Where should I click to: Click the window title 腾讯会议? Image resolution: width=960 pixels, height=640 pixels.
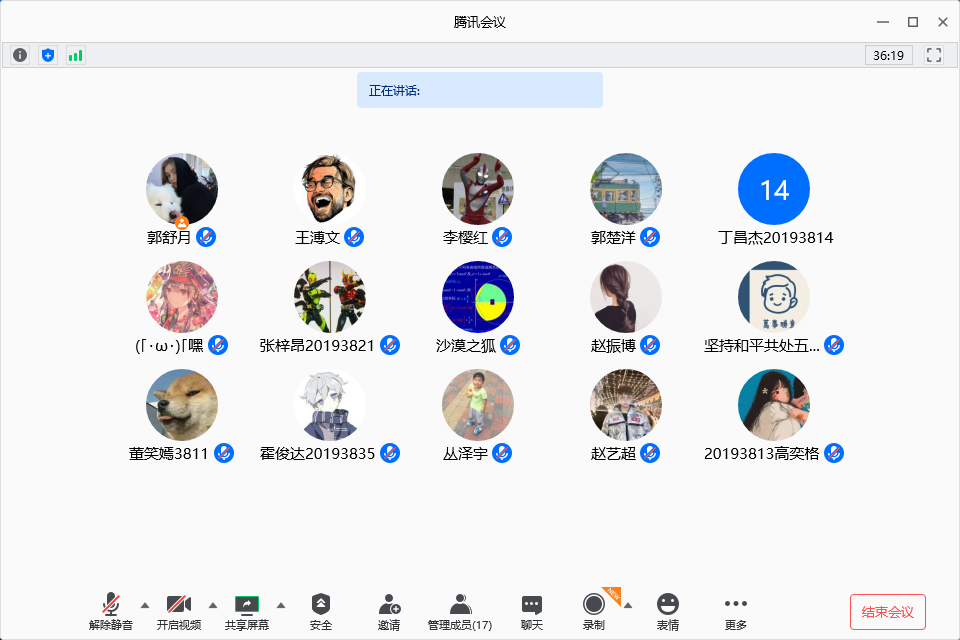480,22
